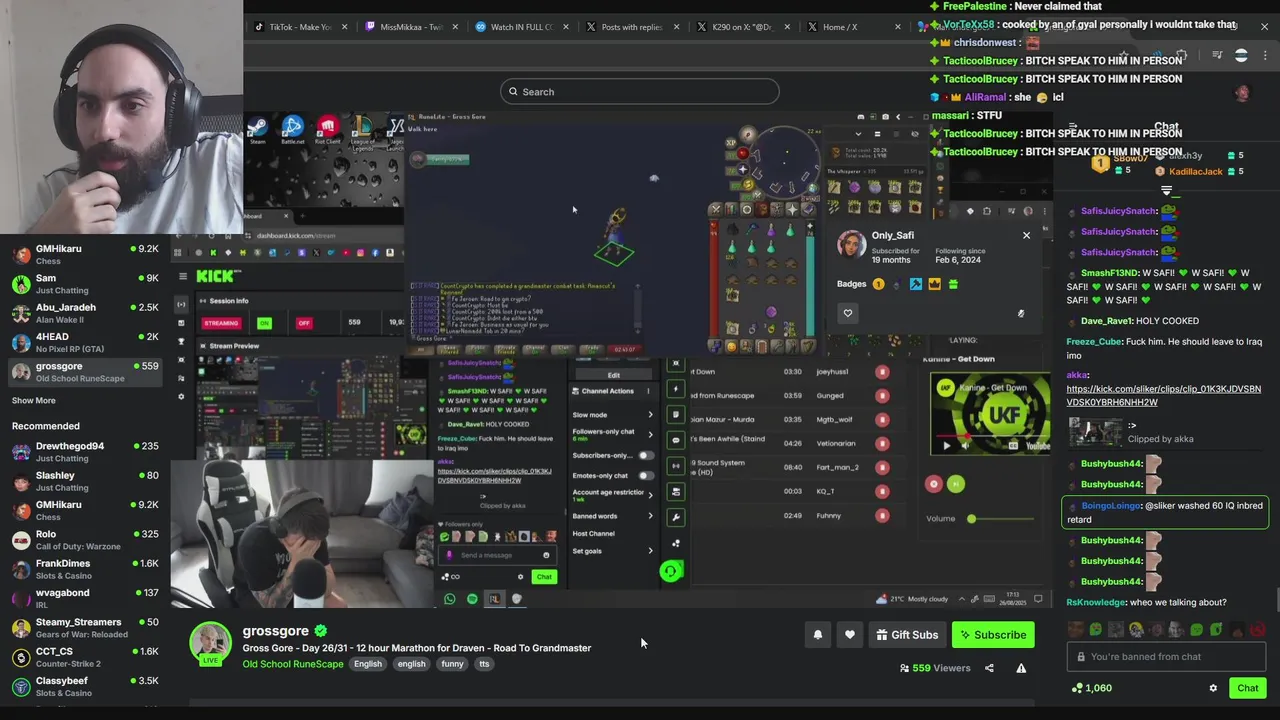Image resolution: width=1280 pixels, height=720 pixels.
Task: Click the lightning bolt icon in dashboard sidebar
Action: [x=676, y=389]
